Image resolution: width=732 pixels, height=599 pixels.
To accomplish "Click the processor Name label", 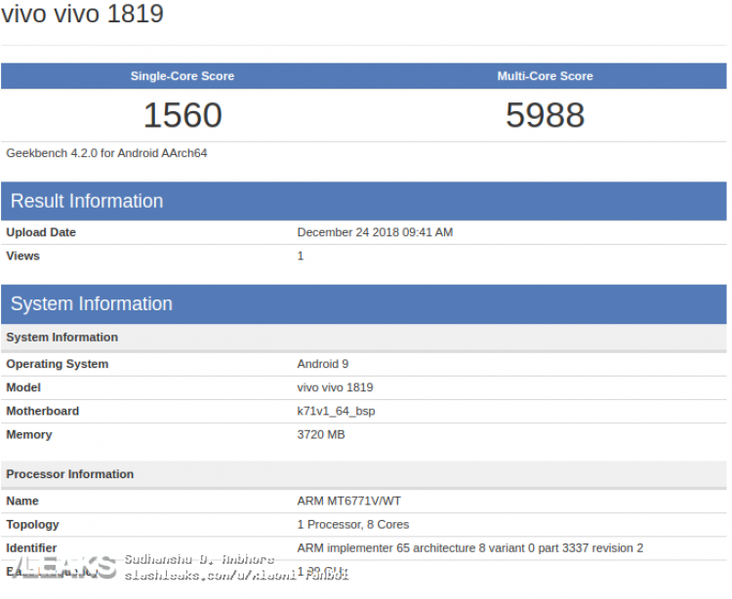I will 22,501.
